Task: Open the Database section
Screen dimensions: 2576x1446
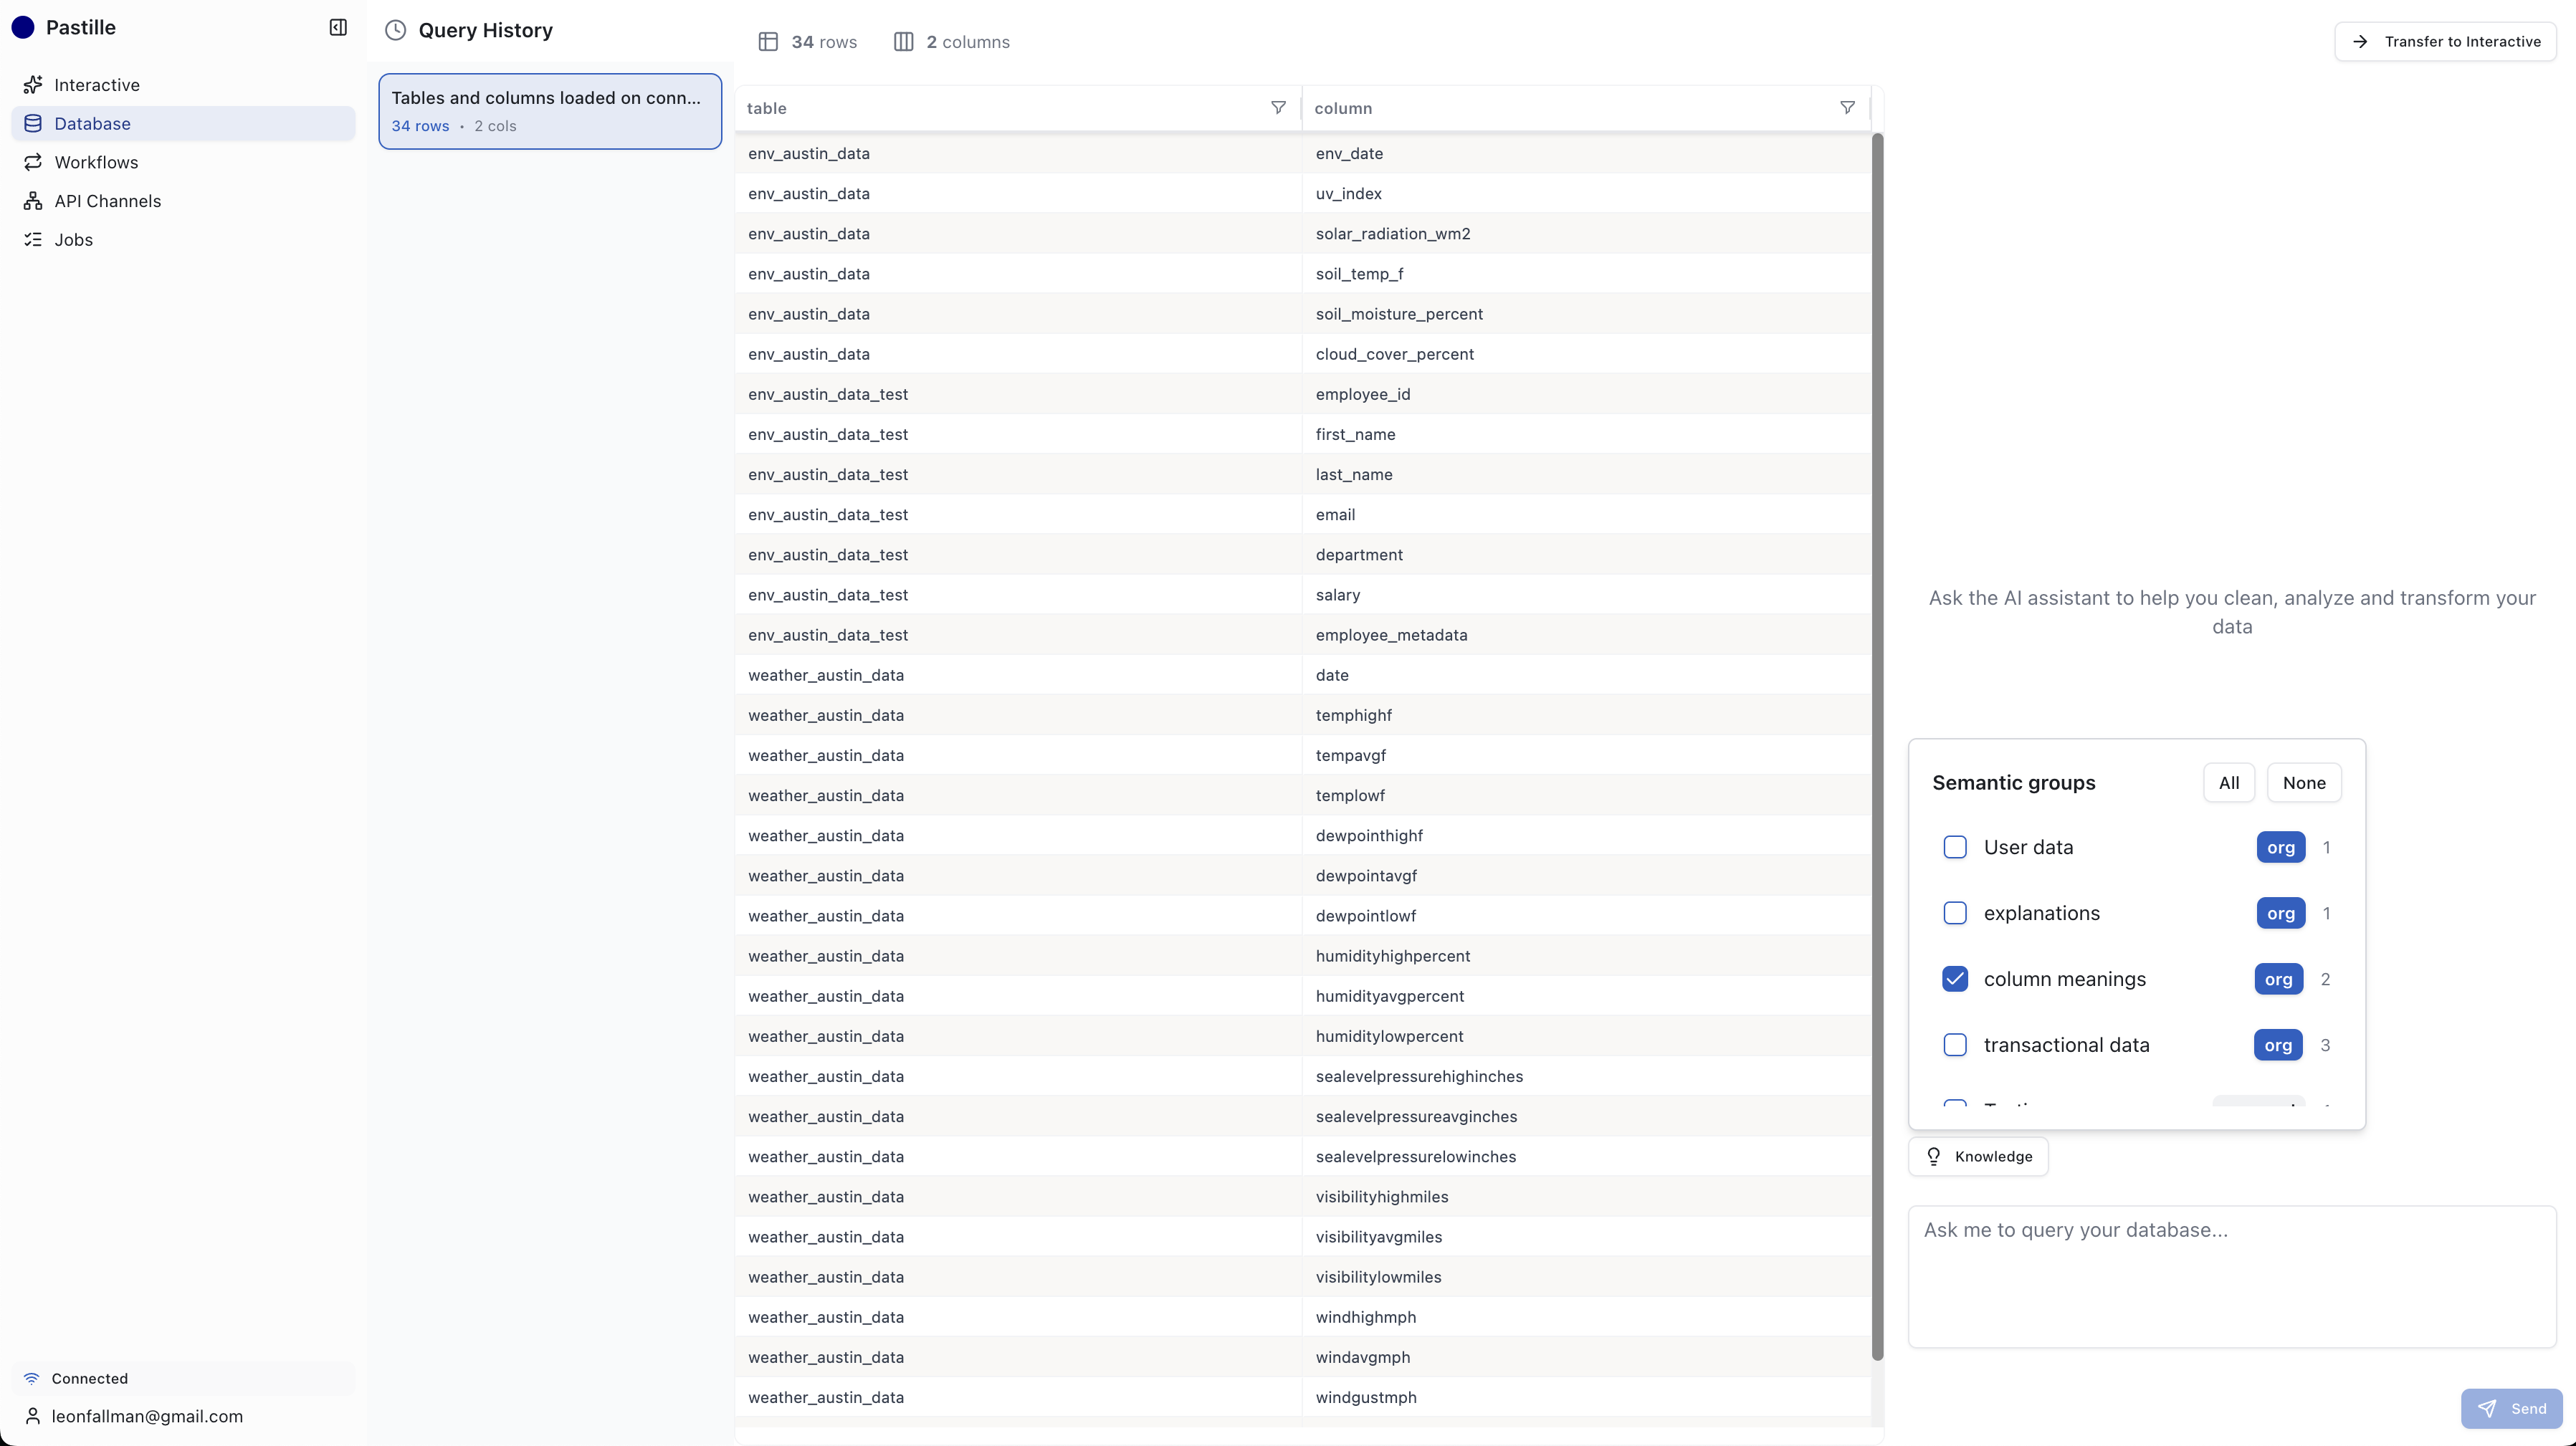Action: [x=92, y=124]
